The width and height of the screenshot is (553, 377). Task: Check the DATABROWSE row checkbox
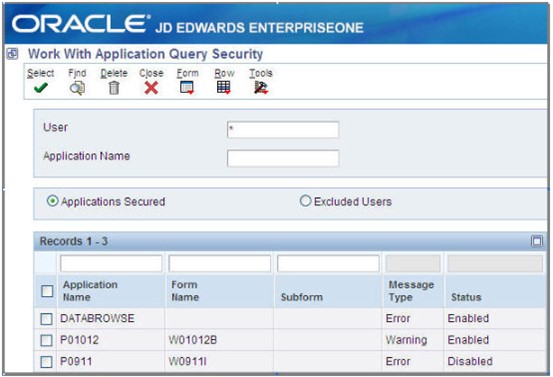(46, 319)
